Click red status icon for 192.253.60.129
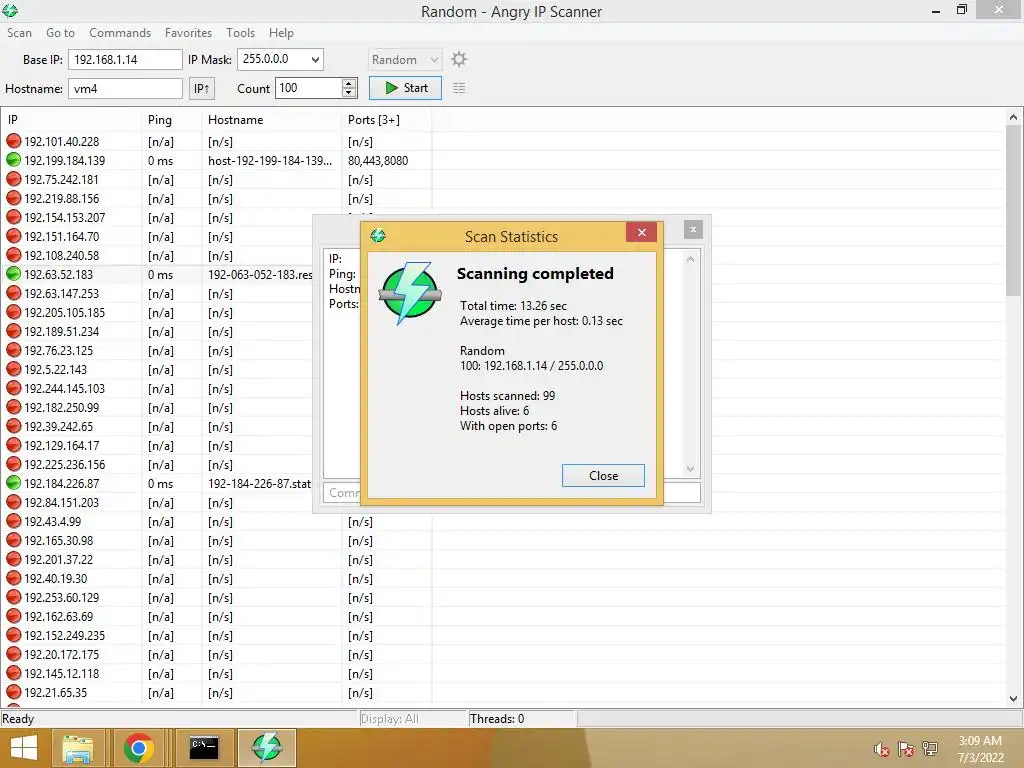Screen dimensions: 1024x768 [13, 597]
